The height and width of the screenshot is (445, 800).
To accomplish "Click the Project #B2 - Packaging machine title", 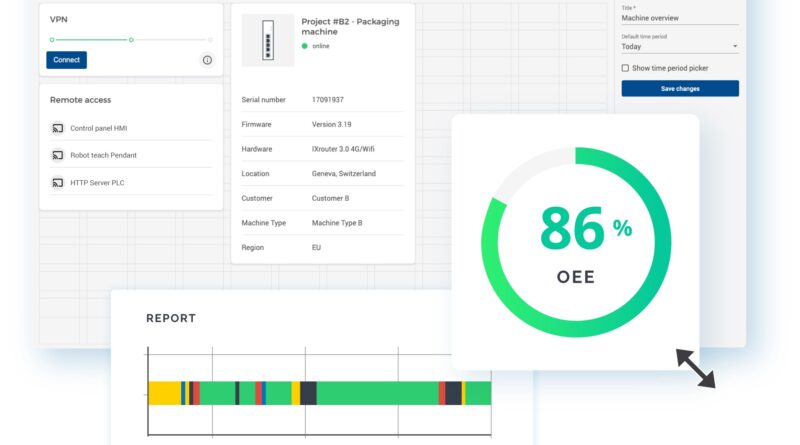I will [x=351, y=26].
